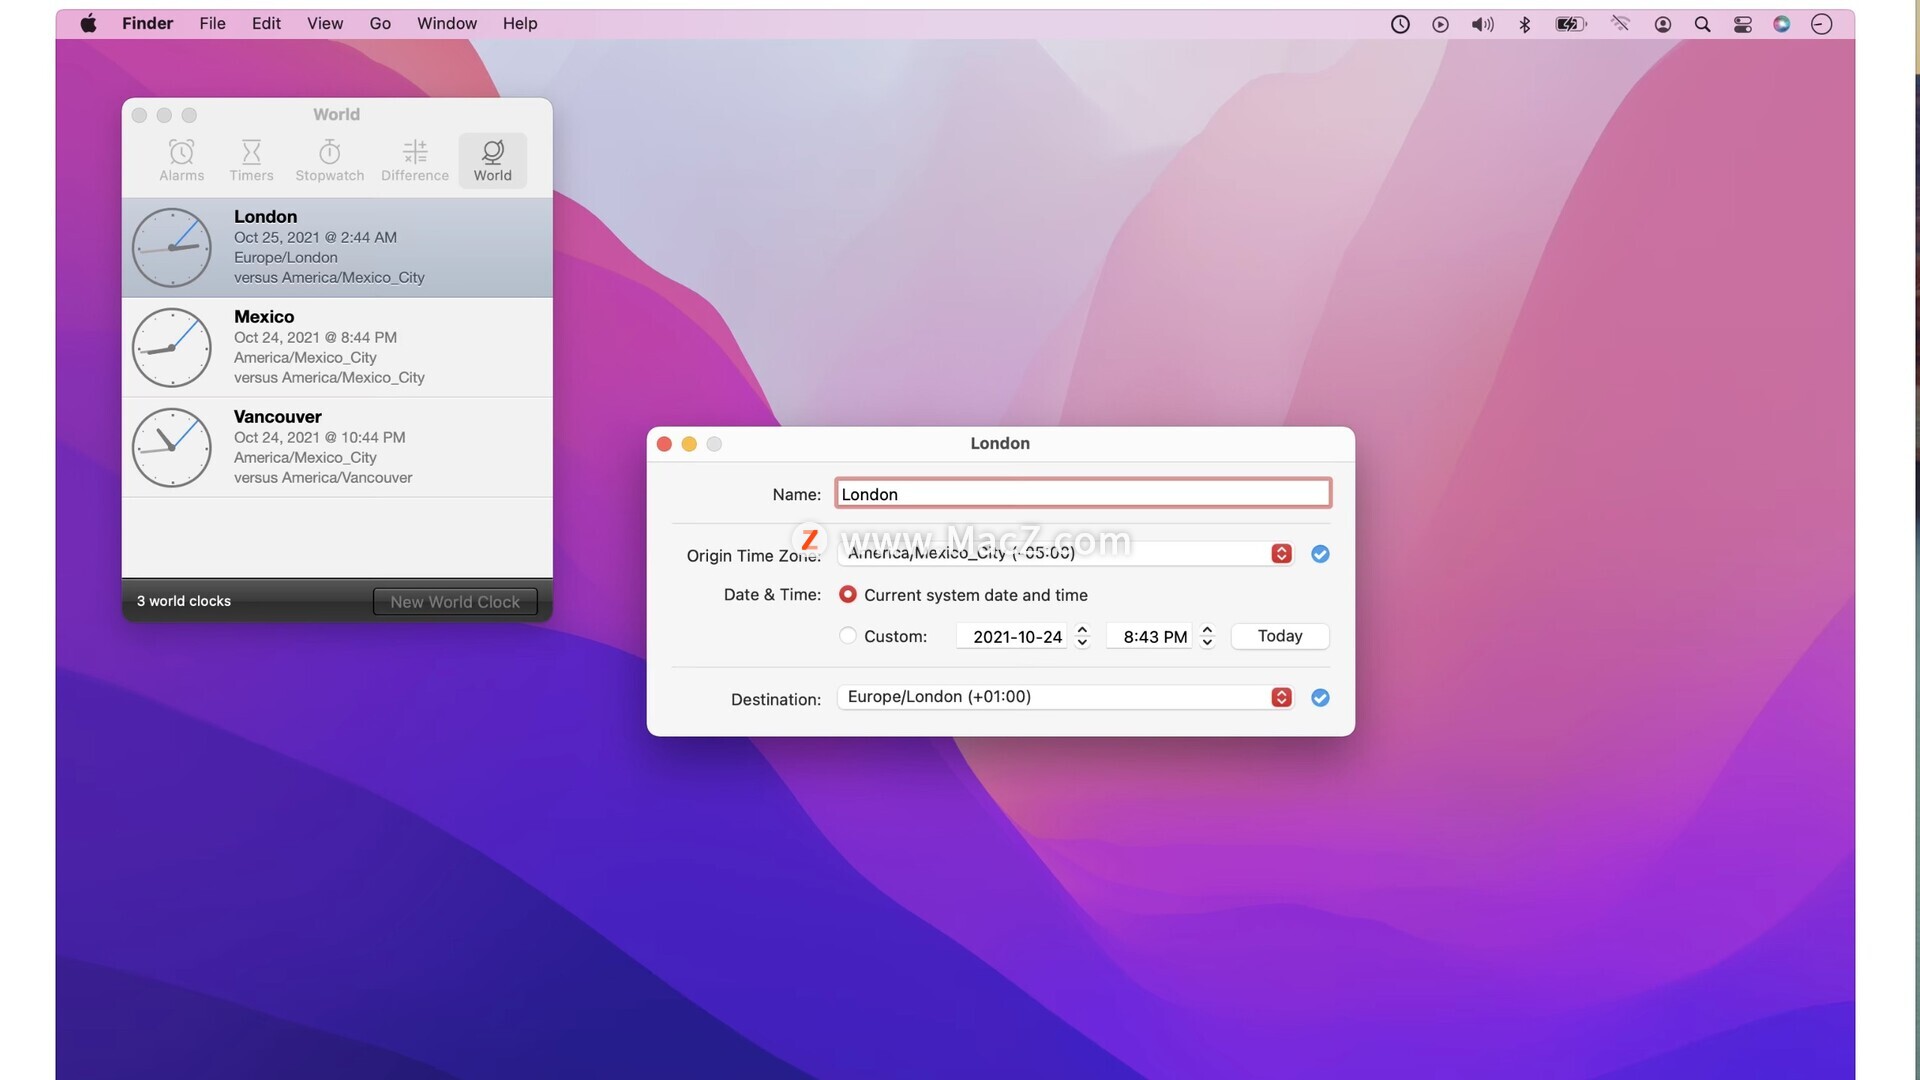Open the Window menu
Screen dimensions: 1920x1080
[447, 24]
